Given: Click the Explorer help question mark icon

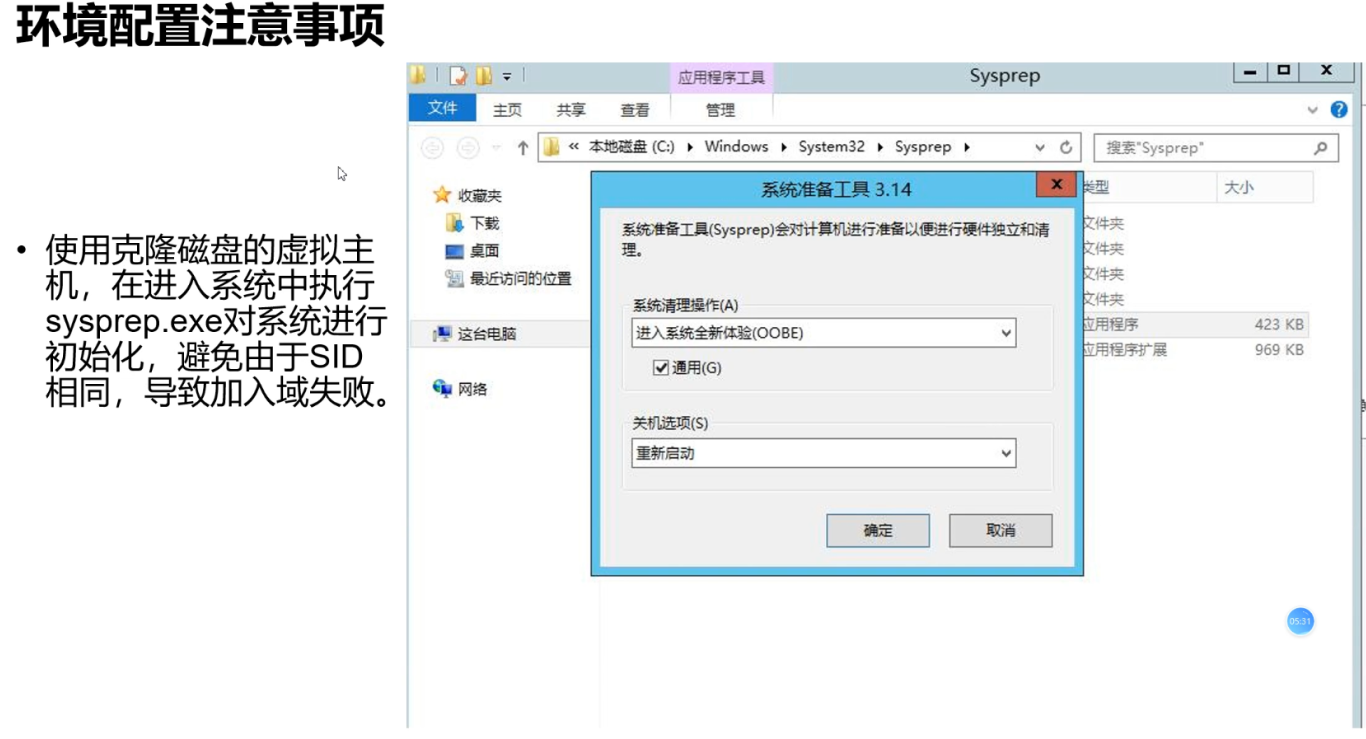Looking at the screenshot, I should pyautogui.click(x=1339, y=110).
